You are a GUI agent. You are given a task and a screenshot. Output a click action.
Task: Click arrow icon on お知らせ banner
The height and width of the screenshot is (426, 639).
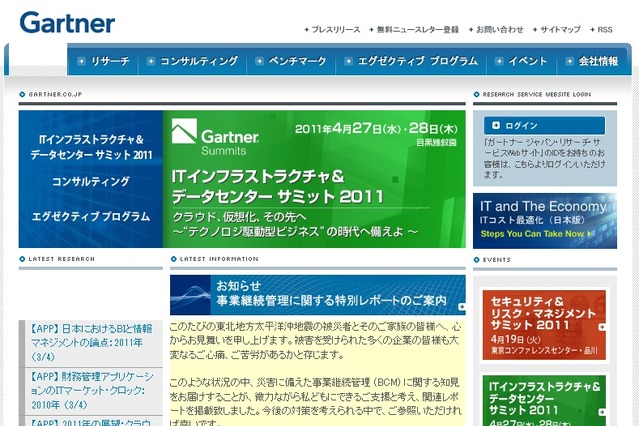[x=461, y=307]
